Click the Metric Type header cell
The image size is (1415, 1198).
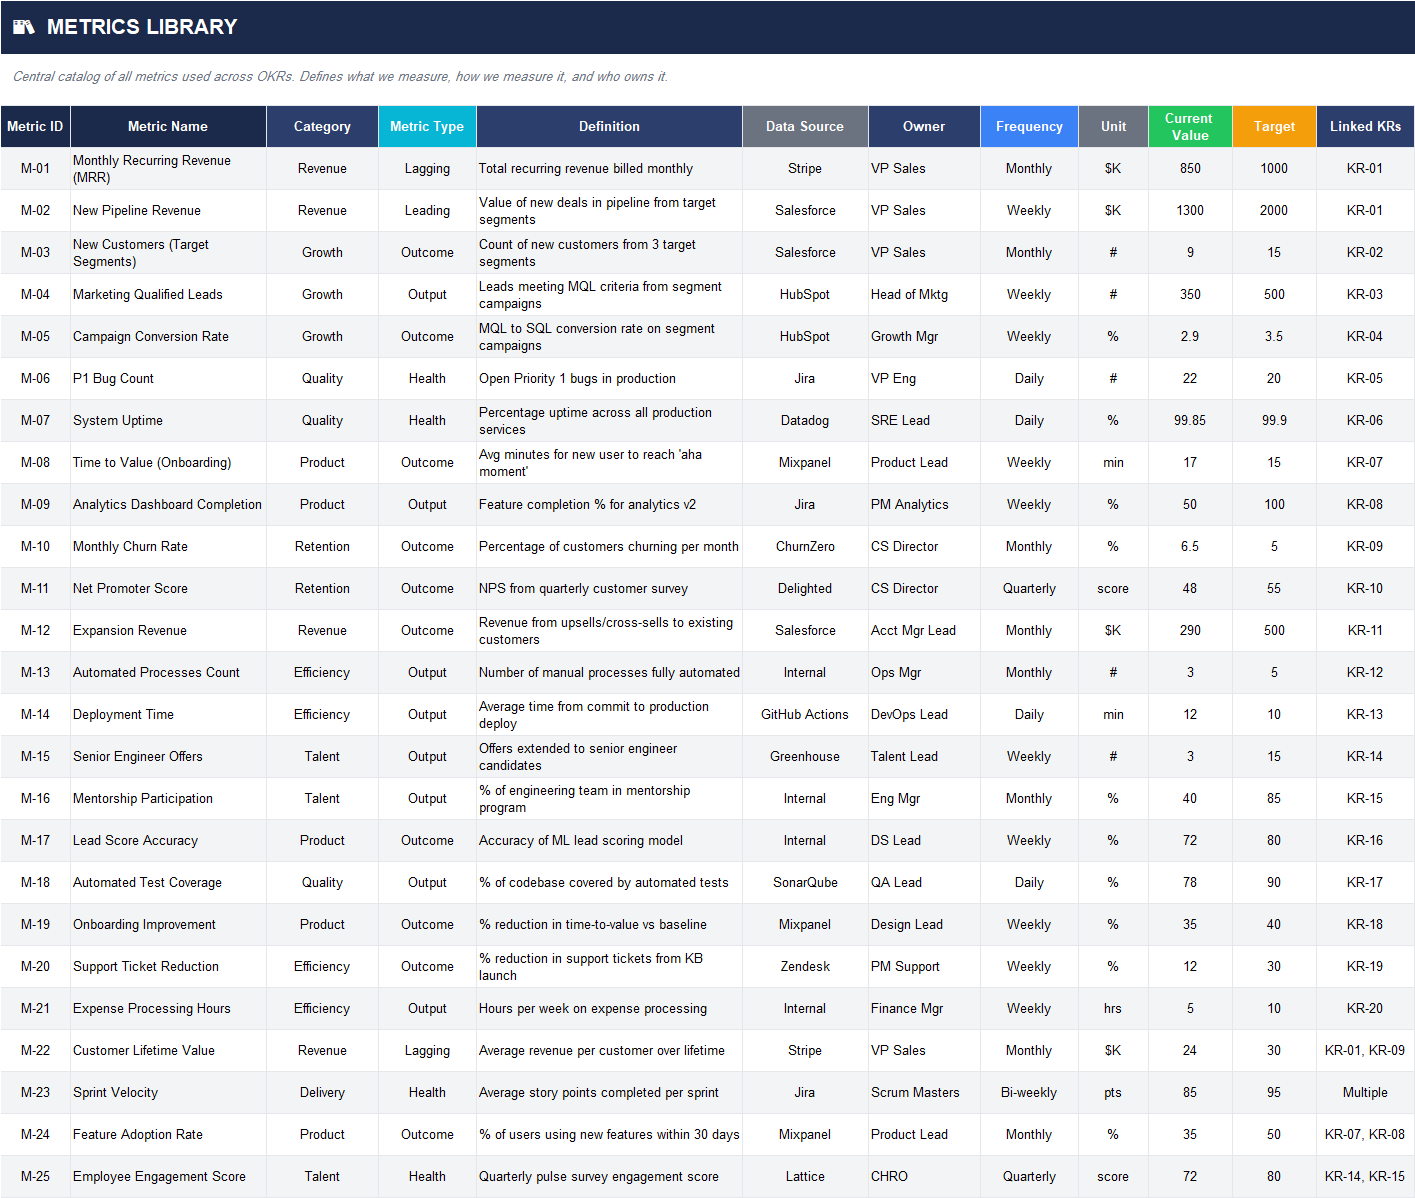[x=427, y=126]
